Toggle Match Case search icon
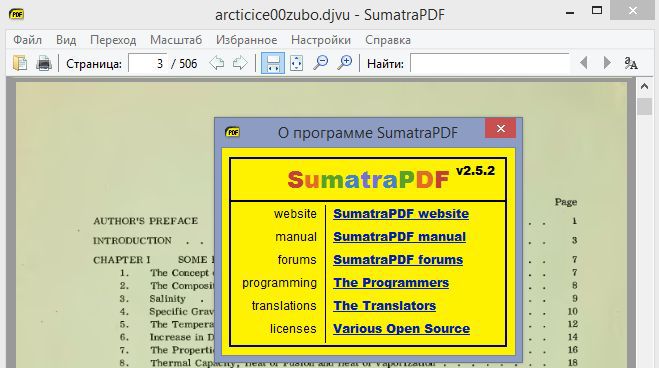Image resolution: width=659 pixels, height=368 pixels. (631, 63)
